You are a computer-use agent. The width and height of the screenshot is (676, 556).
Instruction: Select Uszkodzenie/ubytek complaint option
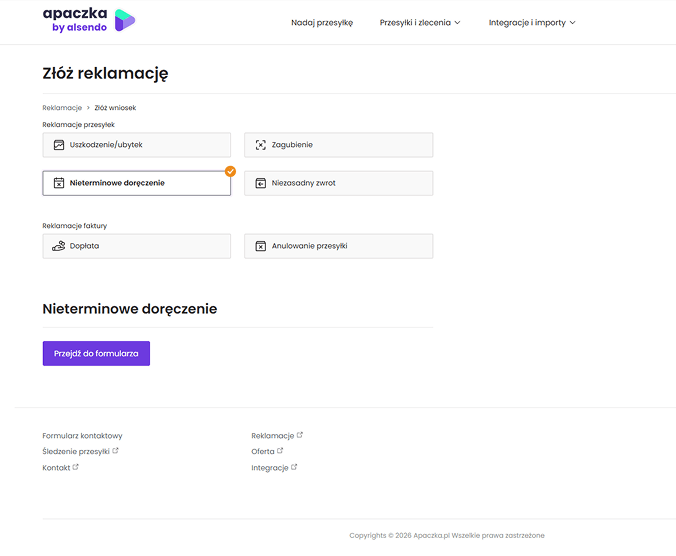tap(137, 145)
